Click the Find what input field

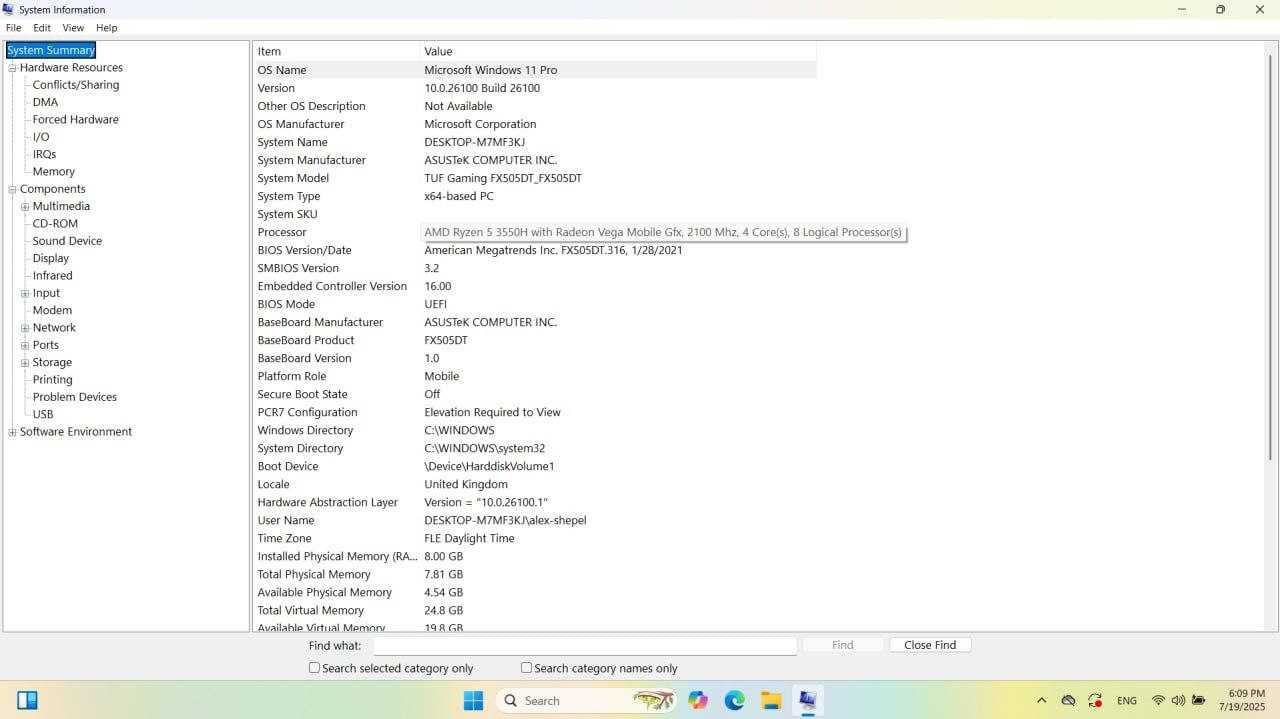click(585, 645)
